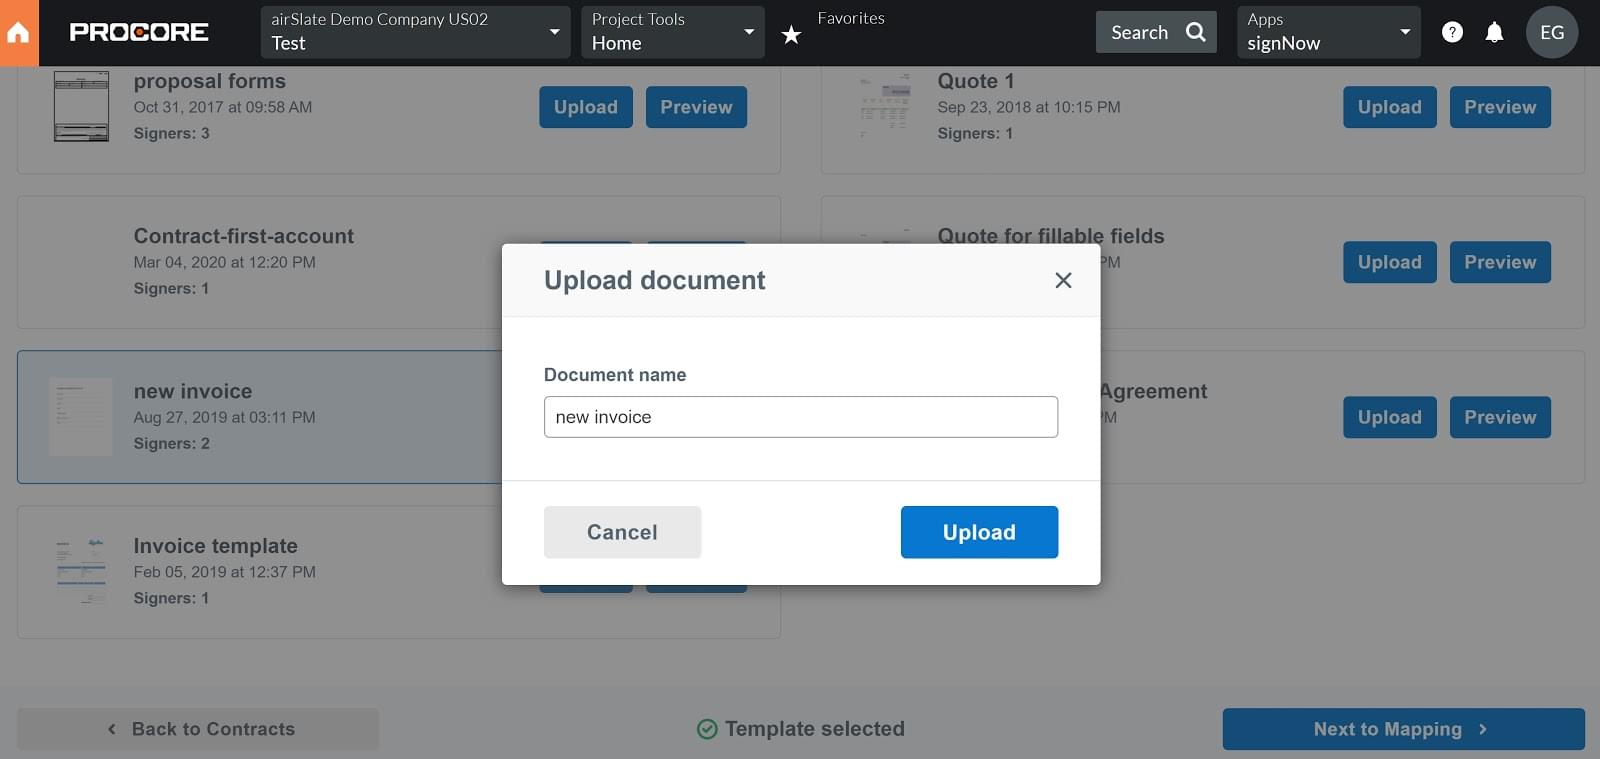1600x759 pixels.
Task: Click the Procore logo
Action: [x=139, y=32]
